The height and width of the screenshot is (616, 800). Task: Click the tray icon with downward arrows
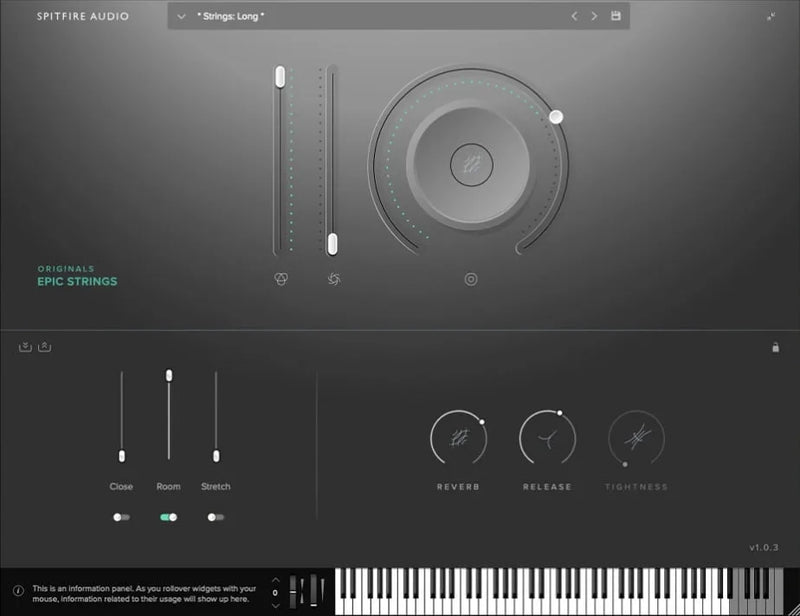click(25, 347)
